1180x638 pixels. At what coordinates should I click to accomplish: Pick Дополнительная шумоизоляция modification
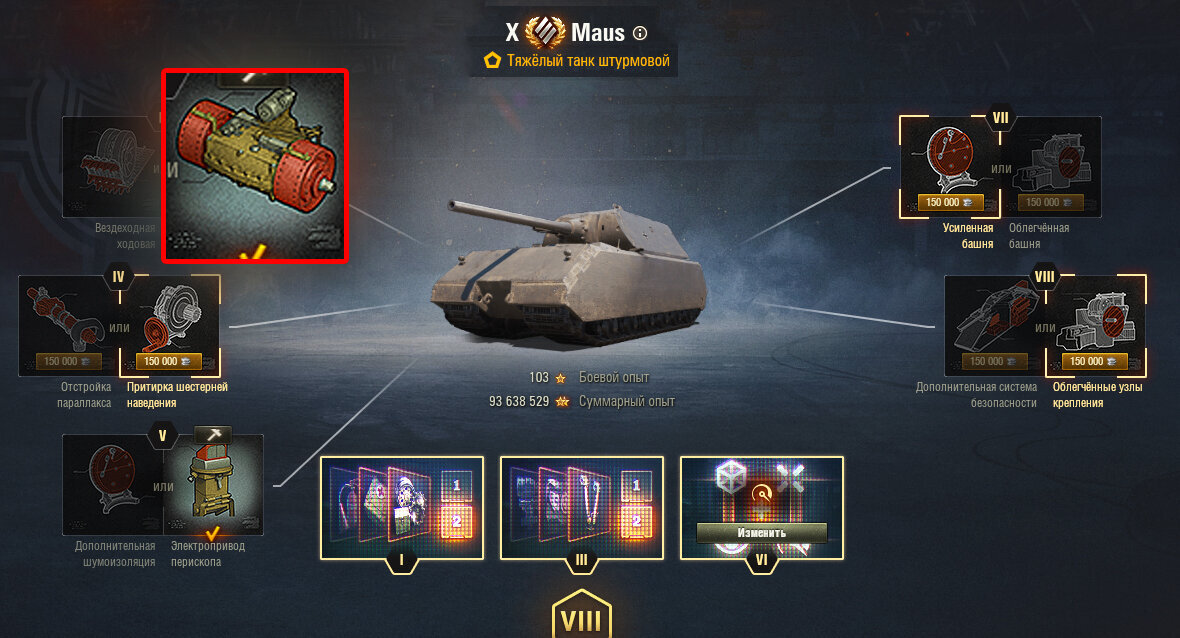point(113,485)
